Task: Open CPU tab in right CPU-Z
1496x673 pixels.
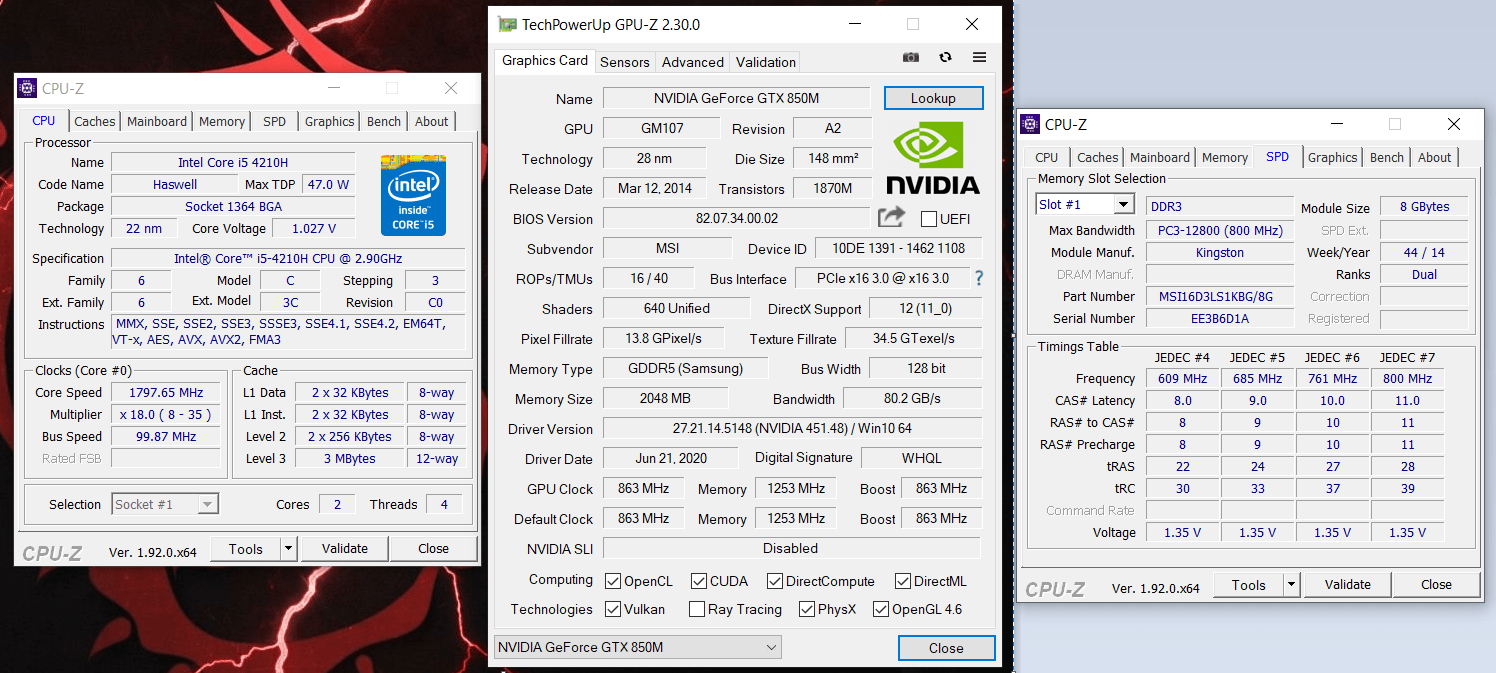Action: pos(1047,157)
